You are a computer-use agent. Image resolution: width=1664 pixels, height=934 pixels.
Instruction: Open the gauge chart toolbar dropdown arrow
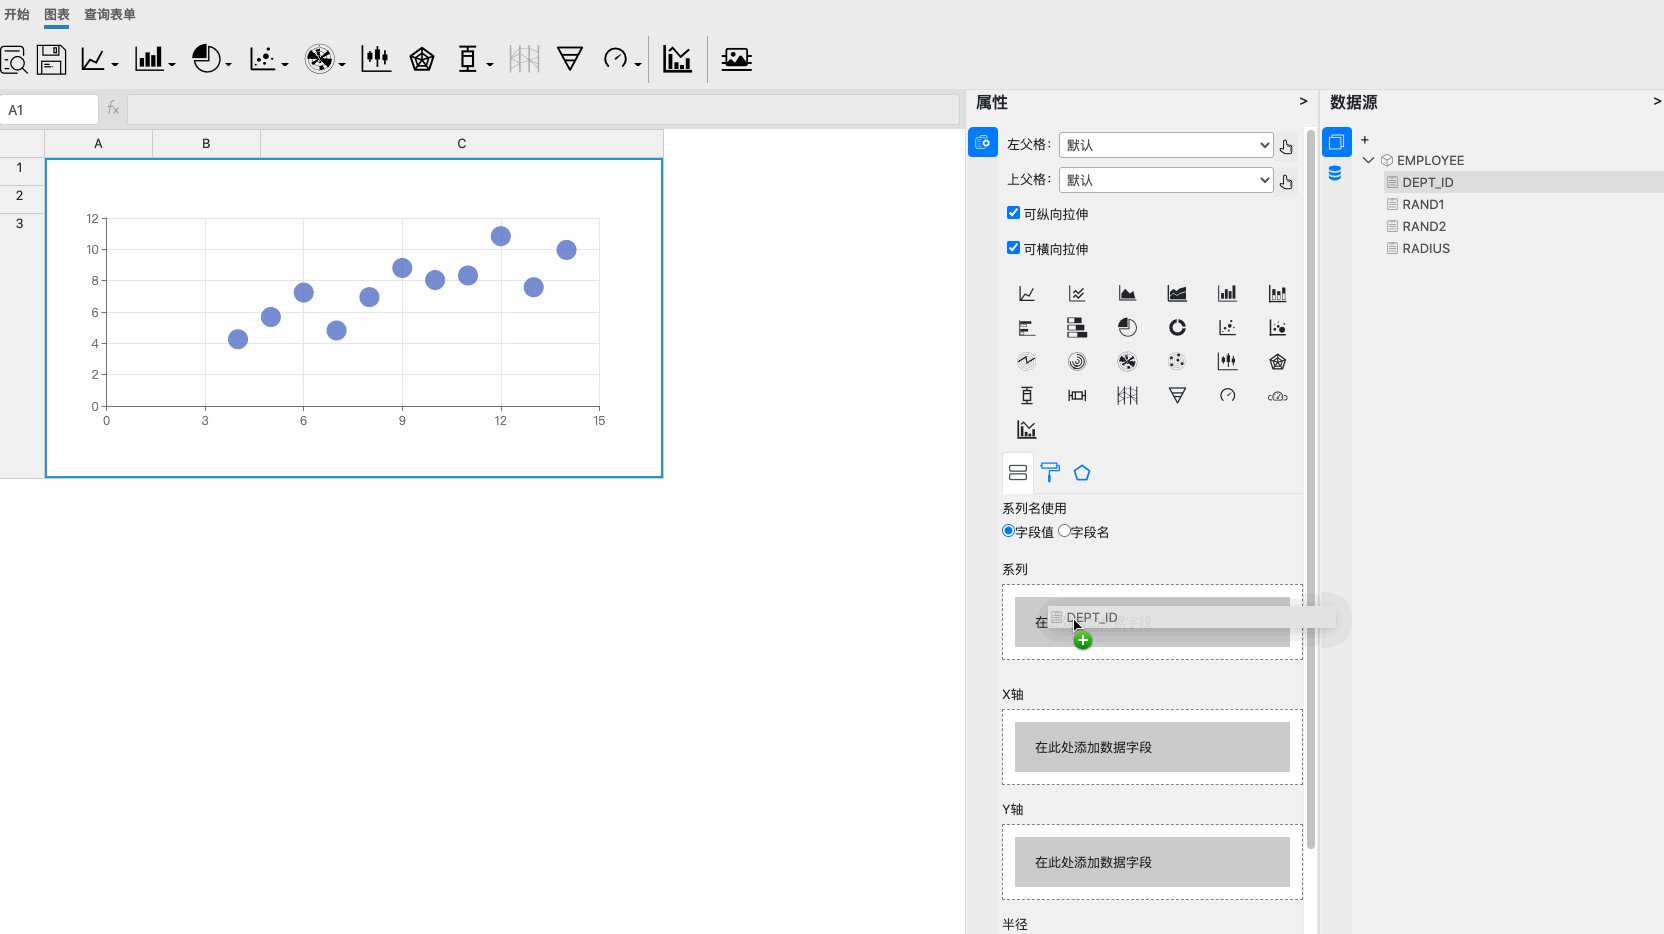pyautogui.click(x=637, y=64)
